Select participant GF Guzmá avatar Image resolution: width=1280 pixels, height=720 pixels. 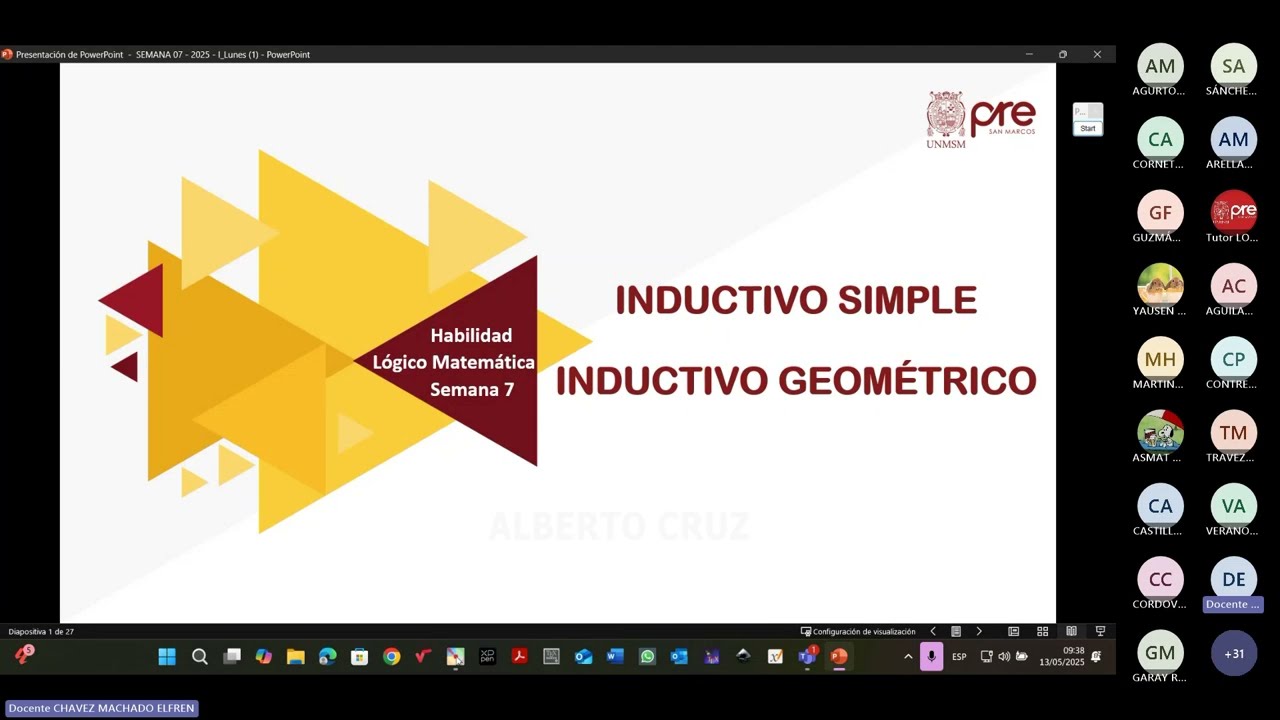point(1160,213)
